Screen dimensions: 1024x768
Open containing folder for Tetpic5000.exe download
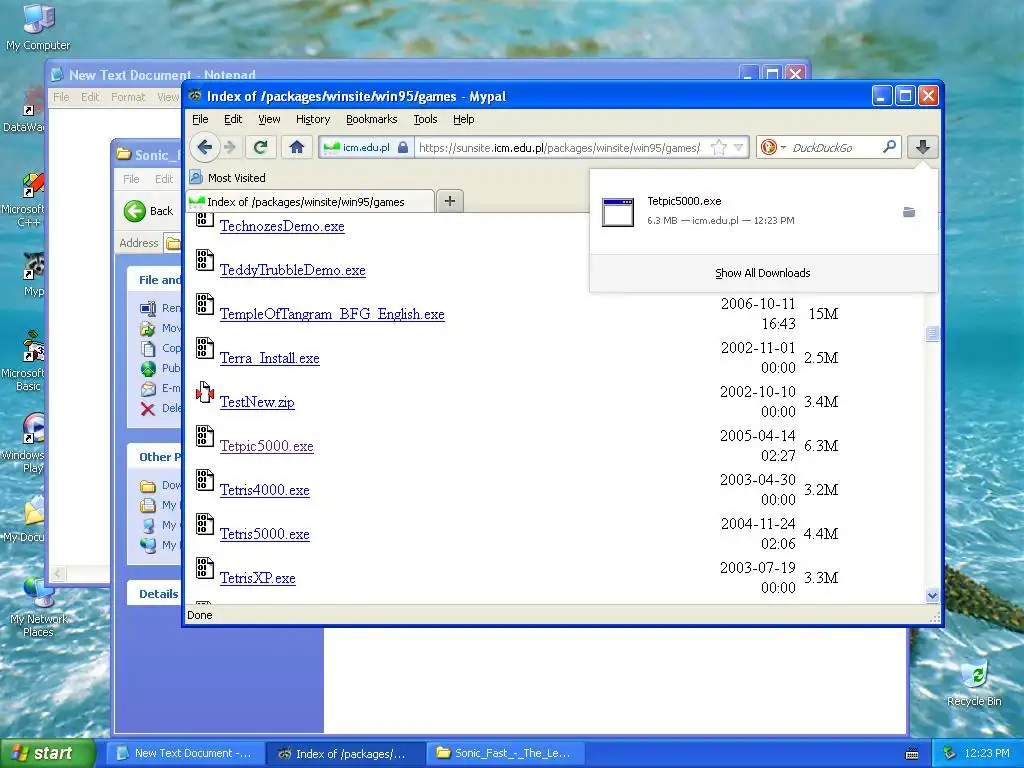tap(908, 212)
